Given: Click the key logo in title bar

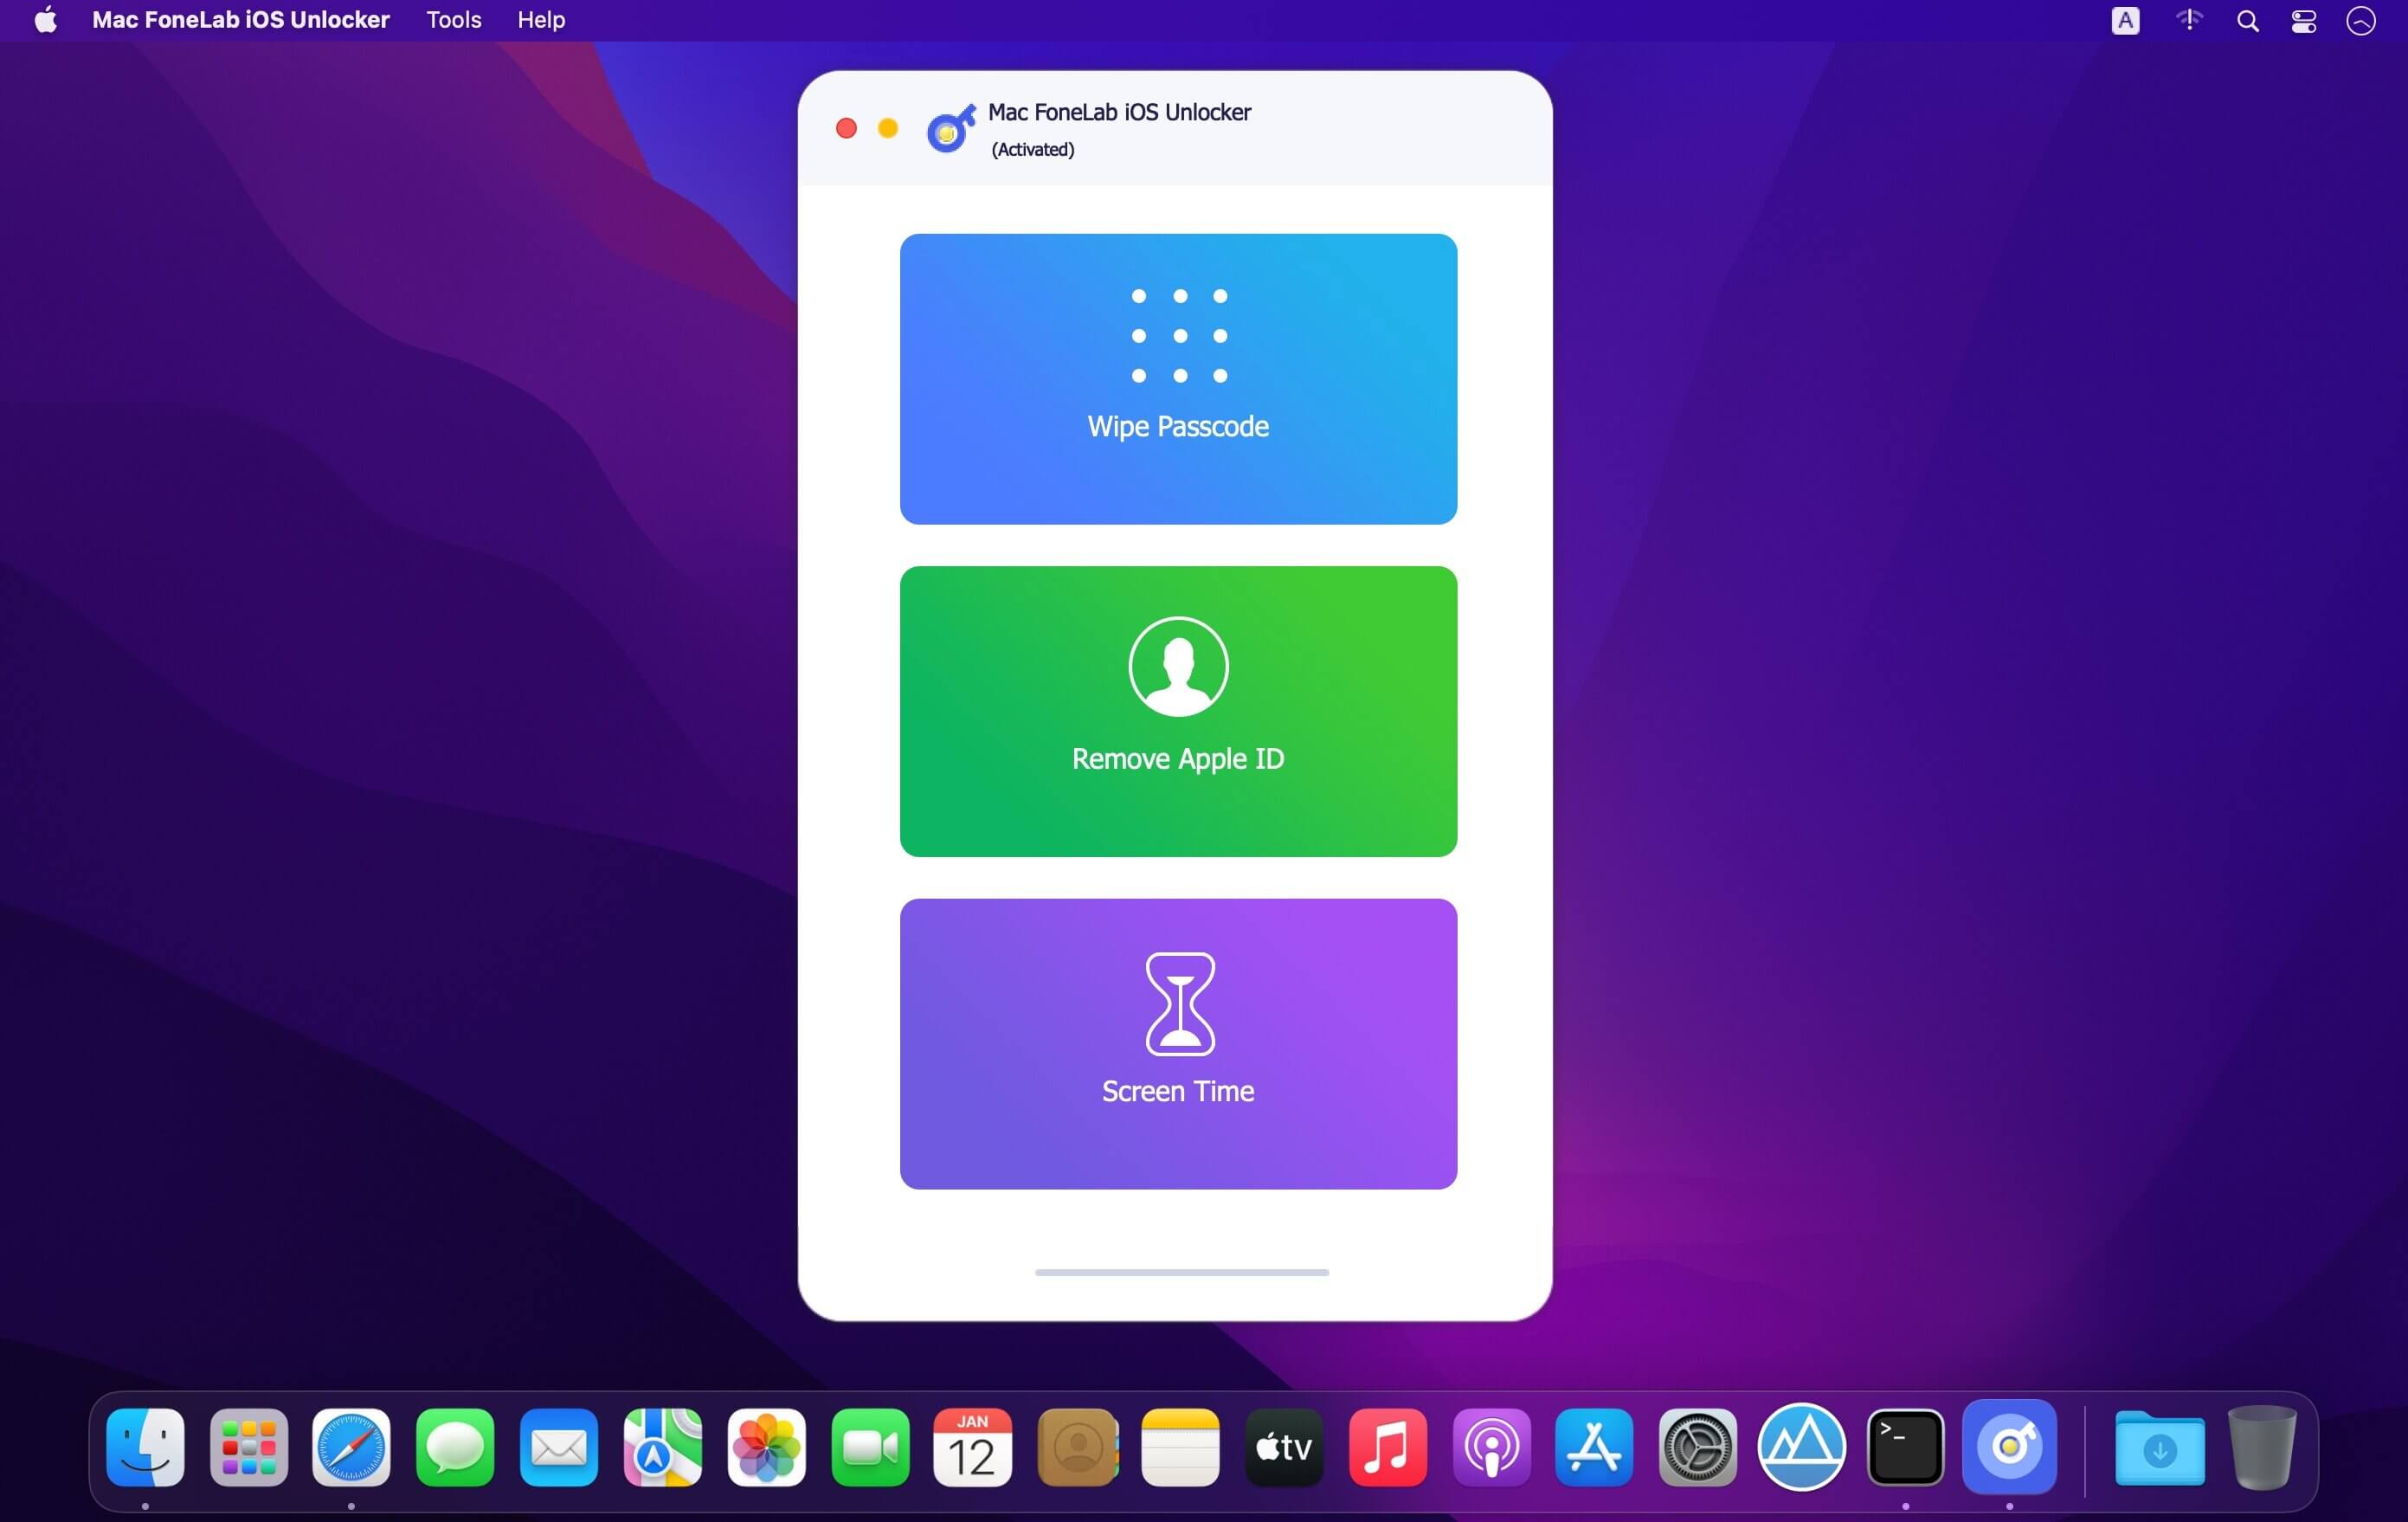Looking at the screenshot, I should tap(950, 129).
